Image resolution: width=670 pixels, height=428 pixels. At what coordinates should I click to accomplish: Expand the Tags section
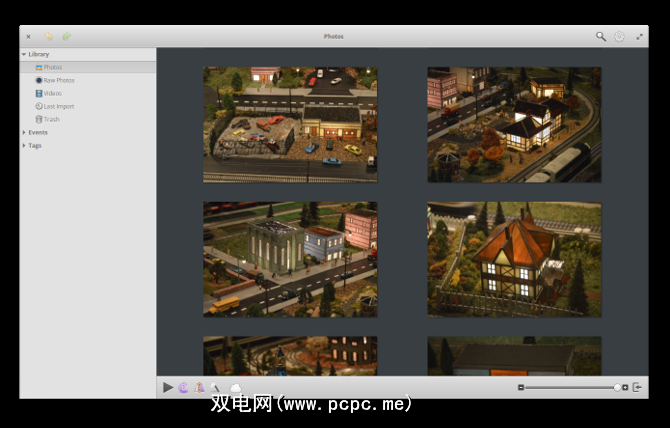[24, 146]
